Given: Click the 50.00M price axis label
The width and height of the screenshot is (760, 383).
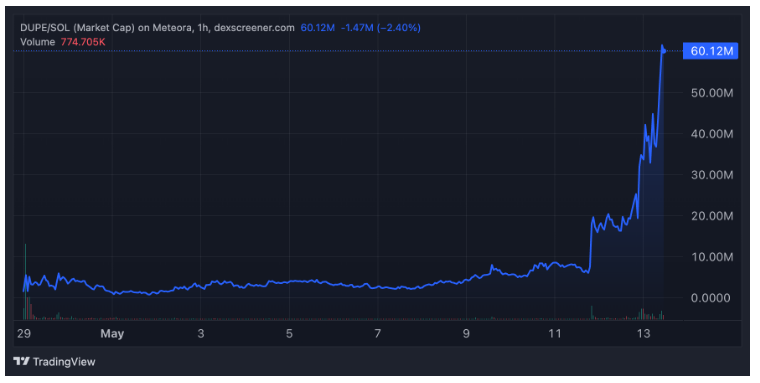Looking at the screenshot, I should click(712, 93).
